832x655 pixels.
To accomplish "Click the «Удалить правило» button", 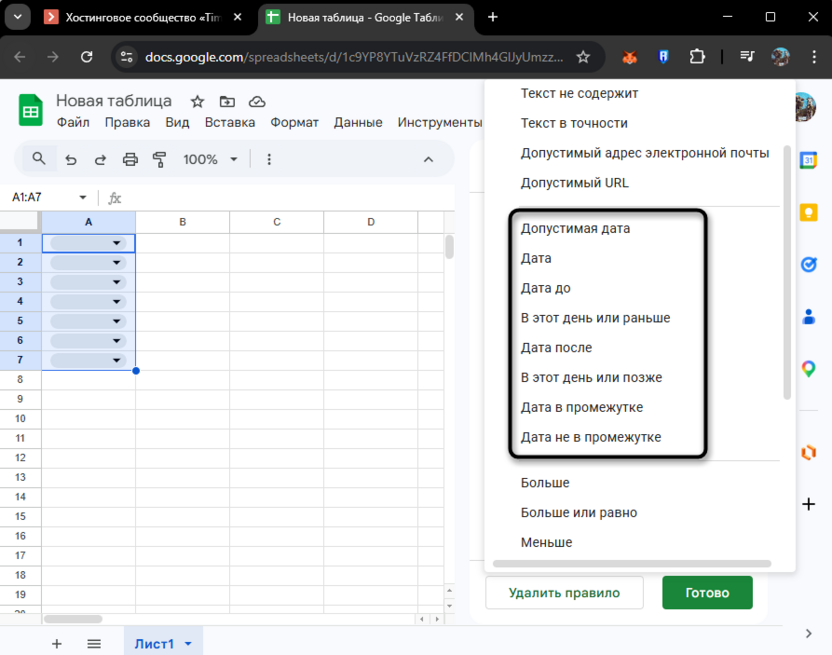I will (x=563, y=592).
